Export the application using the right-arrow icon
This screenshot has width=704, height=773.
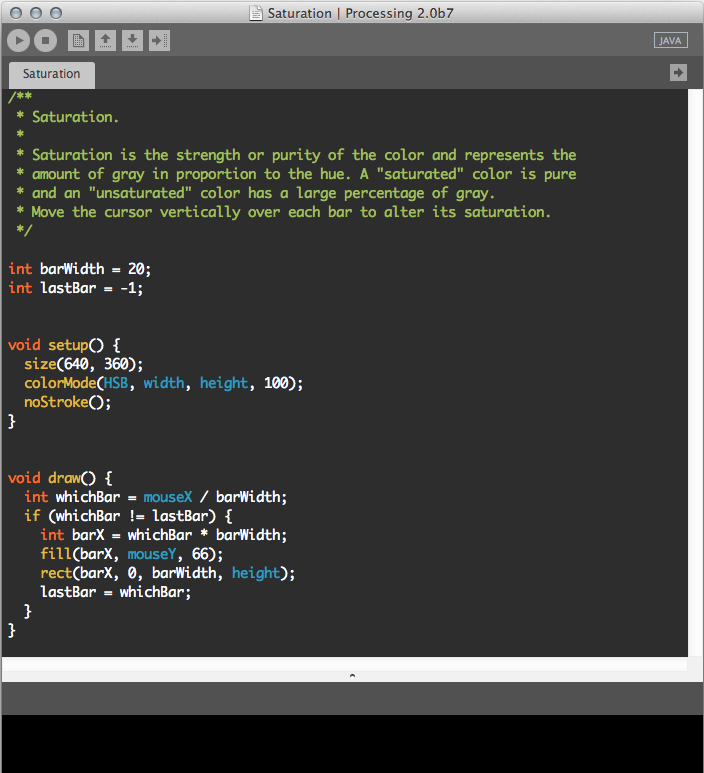159,40
